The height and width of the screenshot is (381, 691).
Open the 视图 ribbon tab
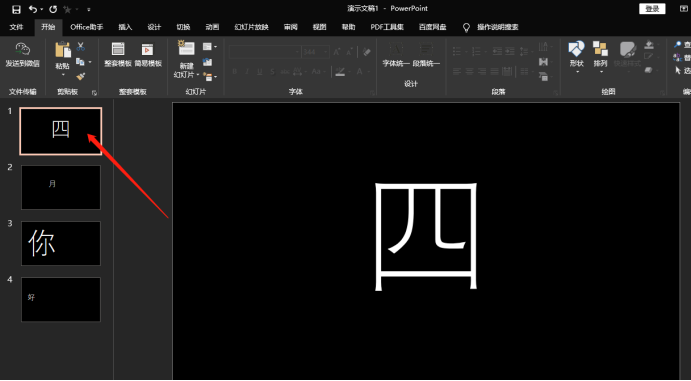click(319, 27)
